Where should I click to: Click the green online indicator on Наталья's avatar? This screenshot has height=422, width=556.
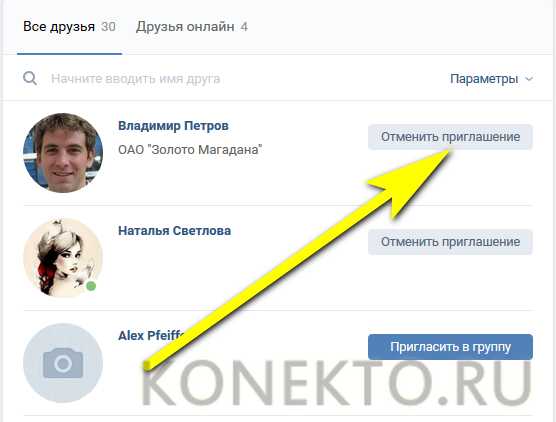pos(91,286)
